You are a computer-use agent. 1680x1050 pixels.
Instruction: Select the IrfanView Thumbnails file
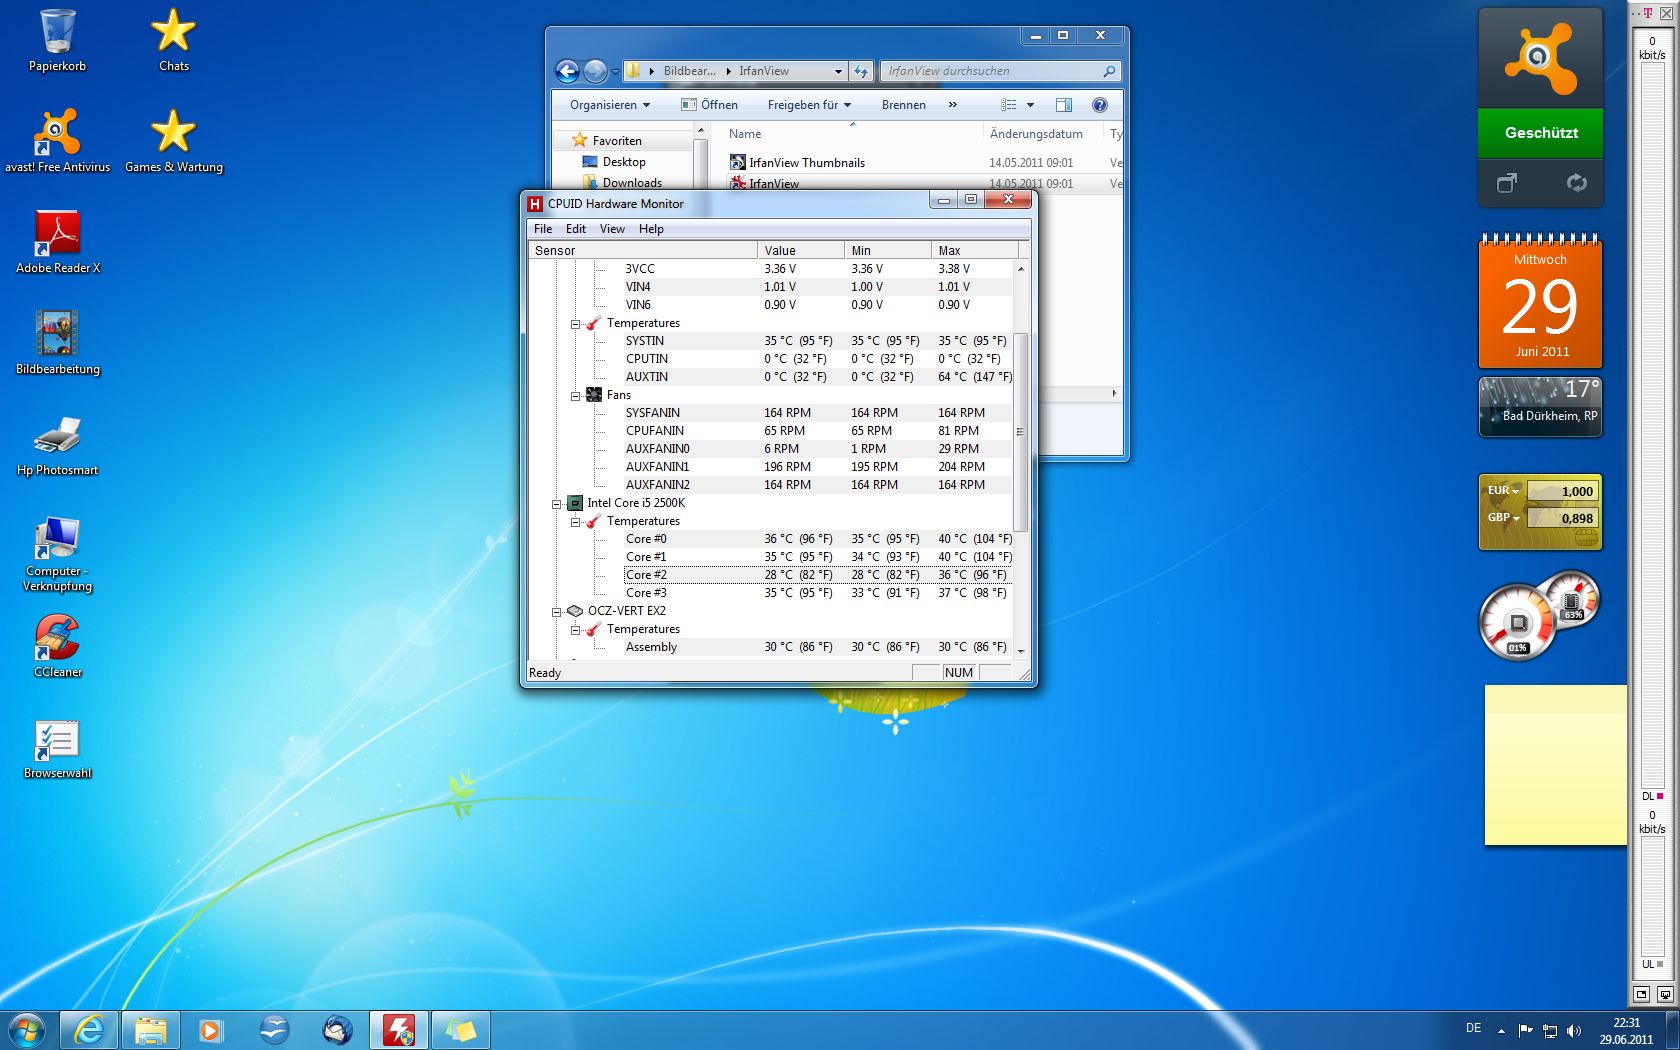[806, 163]
